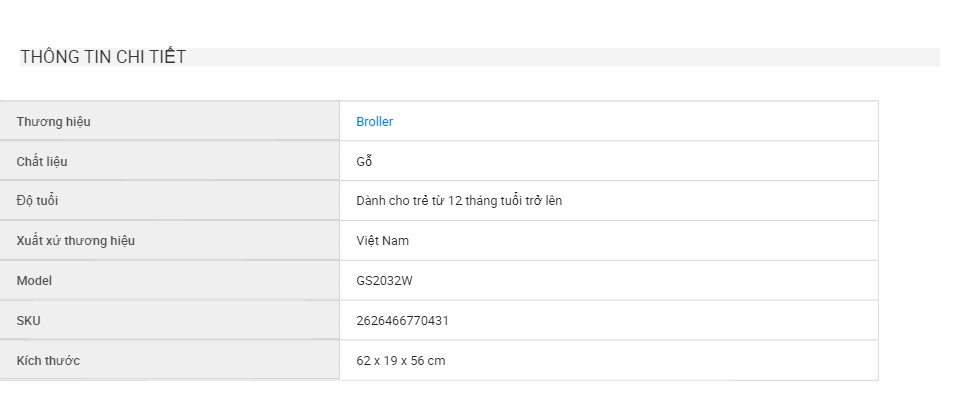
Task: Click empty area of Kích thước value cell
Action: tap(661, 360)
